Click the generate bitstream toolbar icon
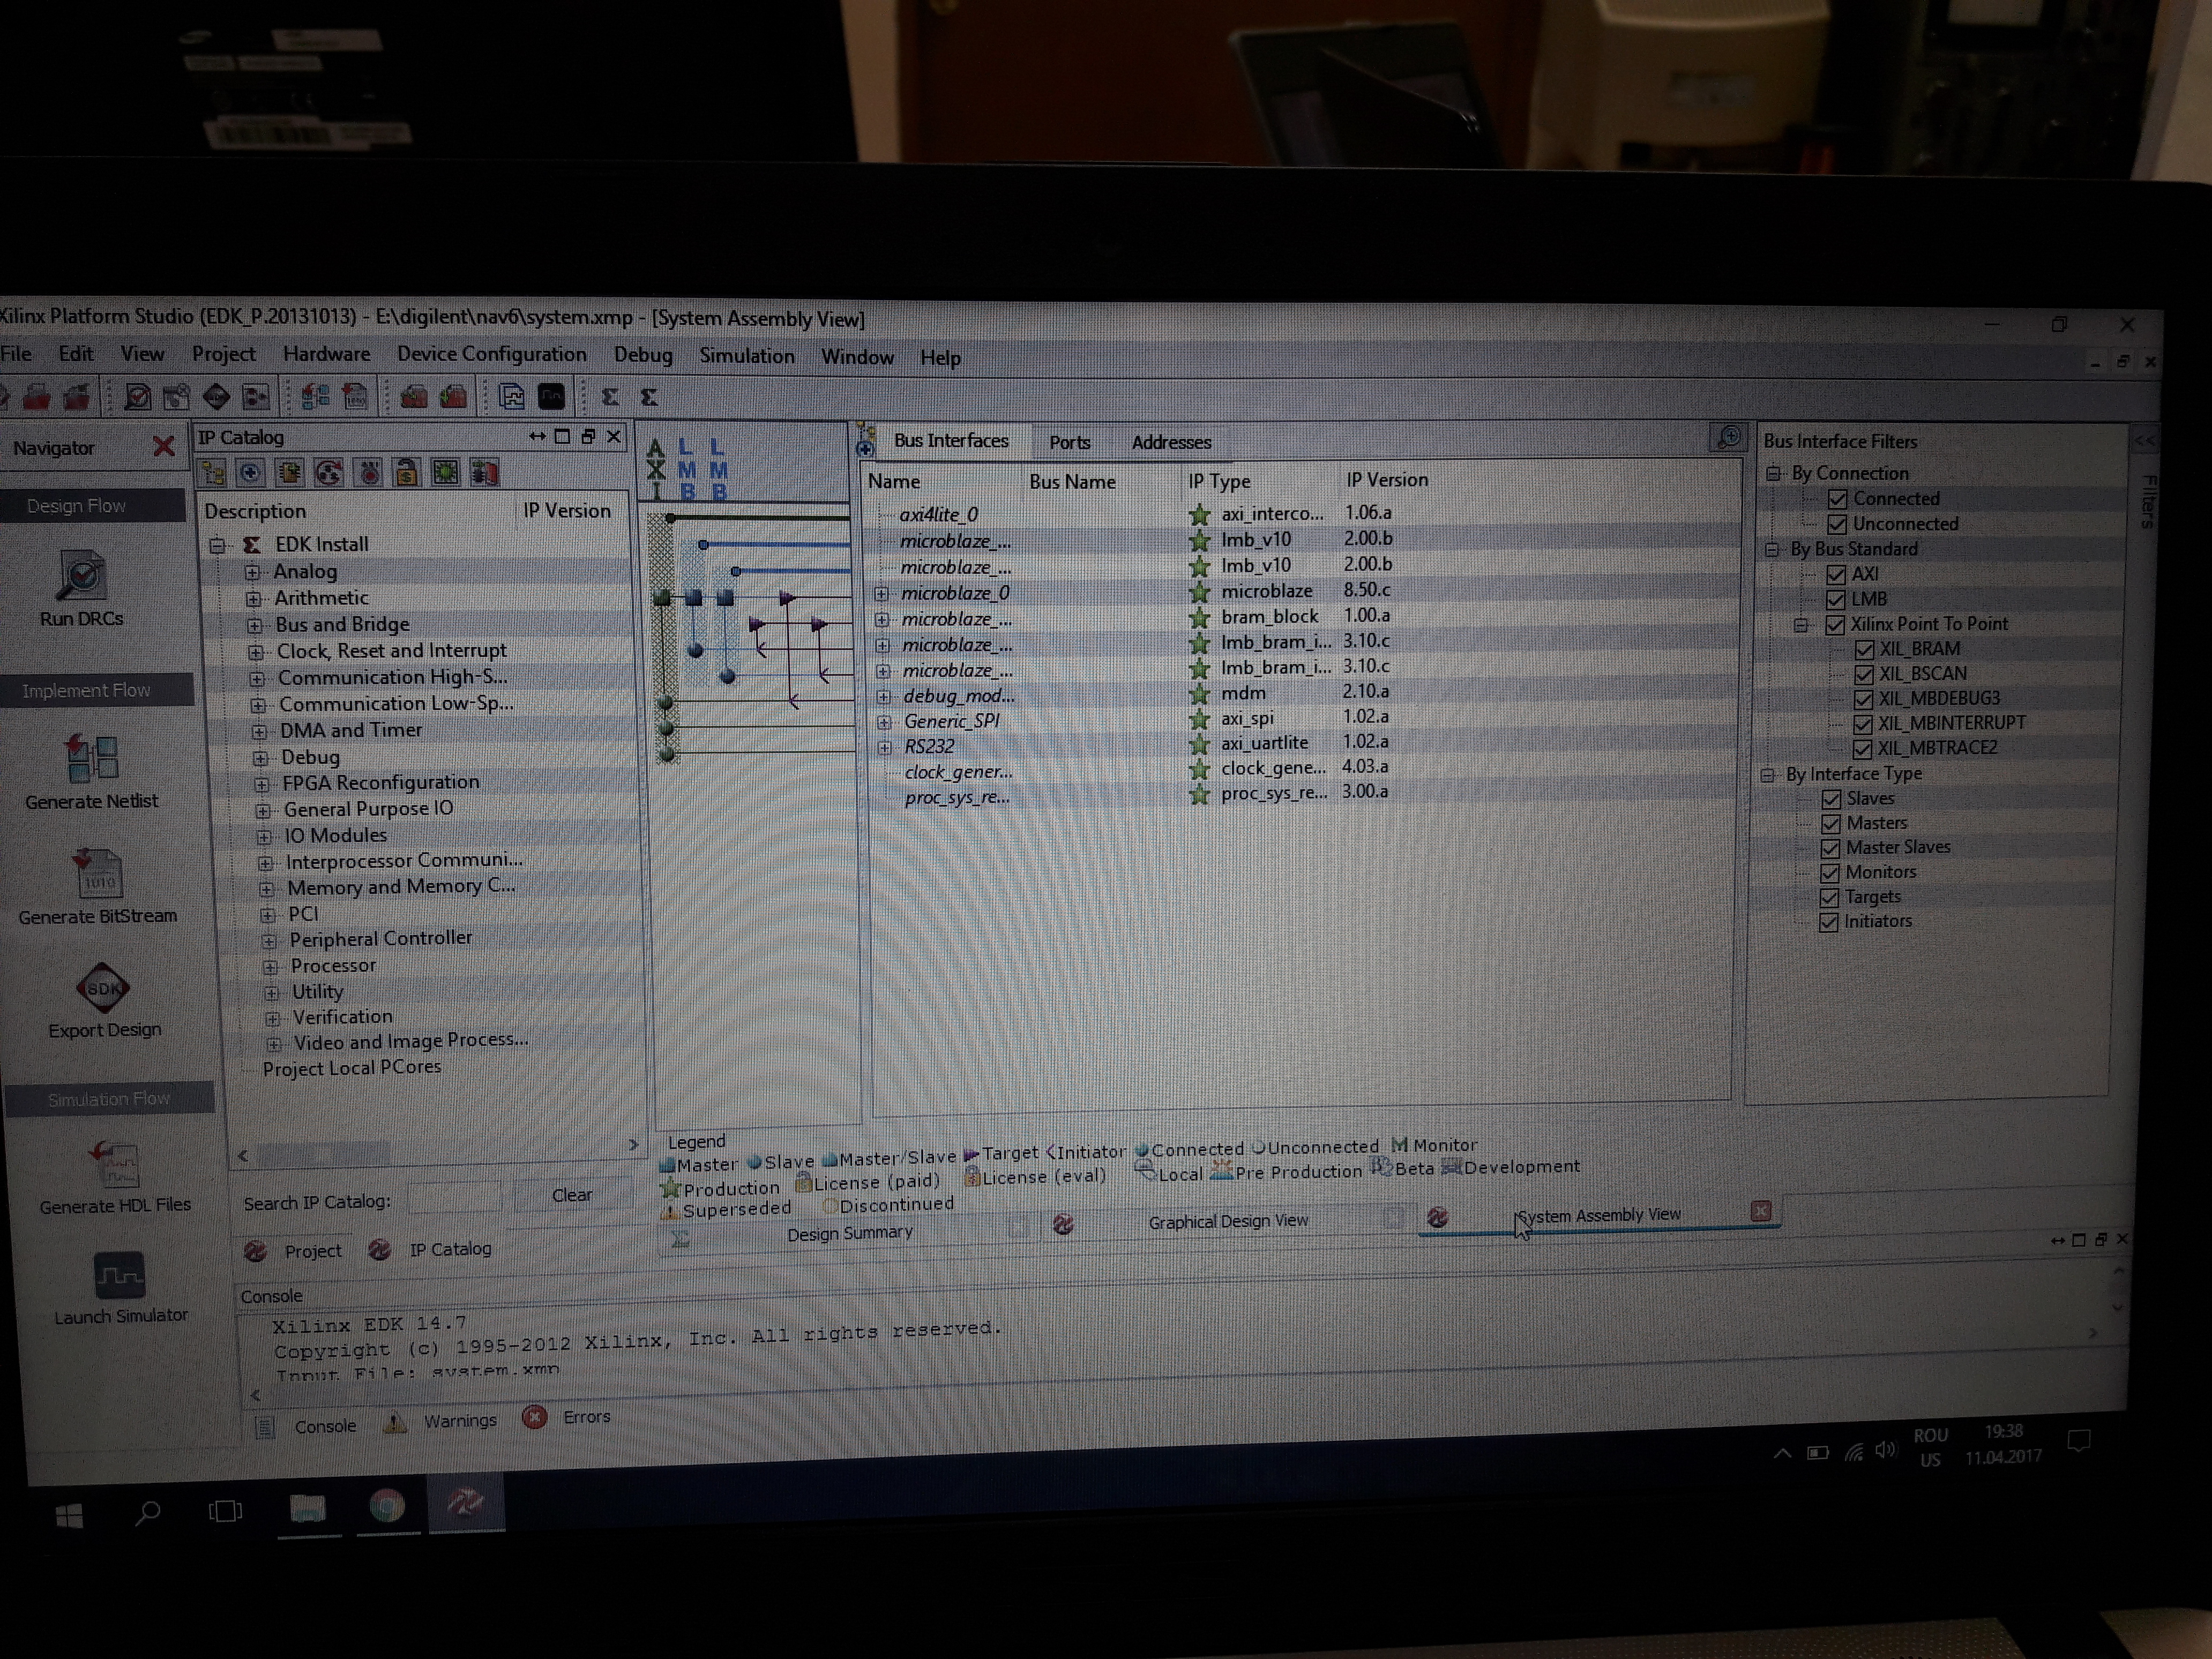The width and height of the screenshot is (2212, 1659). point(355,397)
